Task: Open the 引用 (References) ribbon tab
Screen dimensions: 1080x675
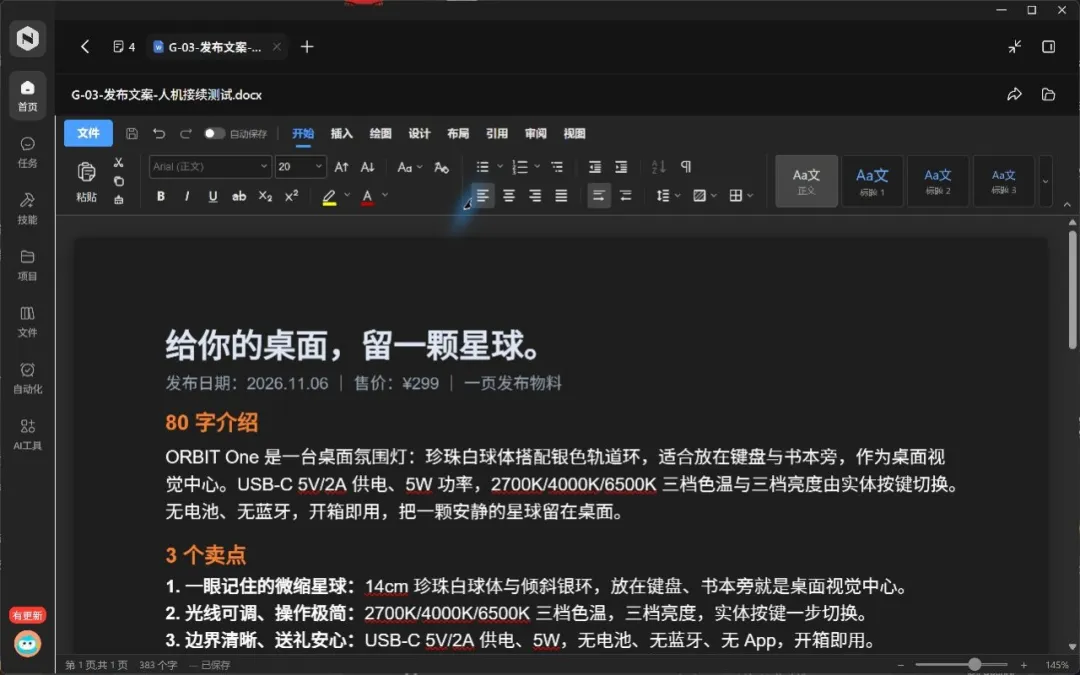Action: point(497,134)
